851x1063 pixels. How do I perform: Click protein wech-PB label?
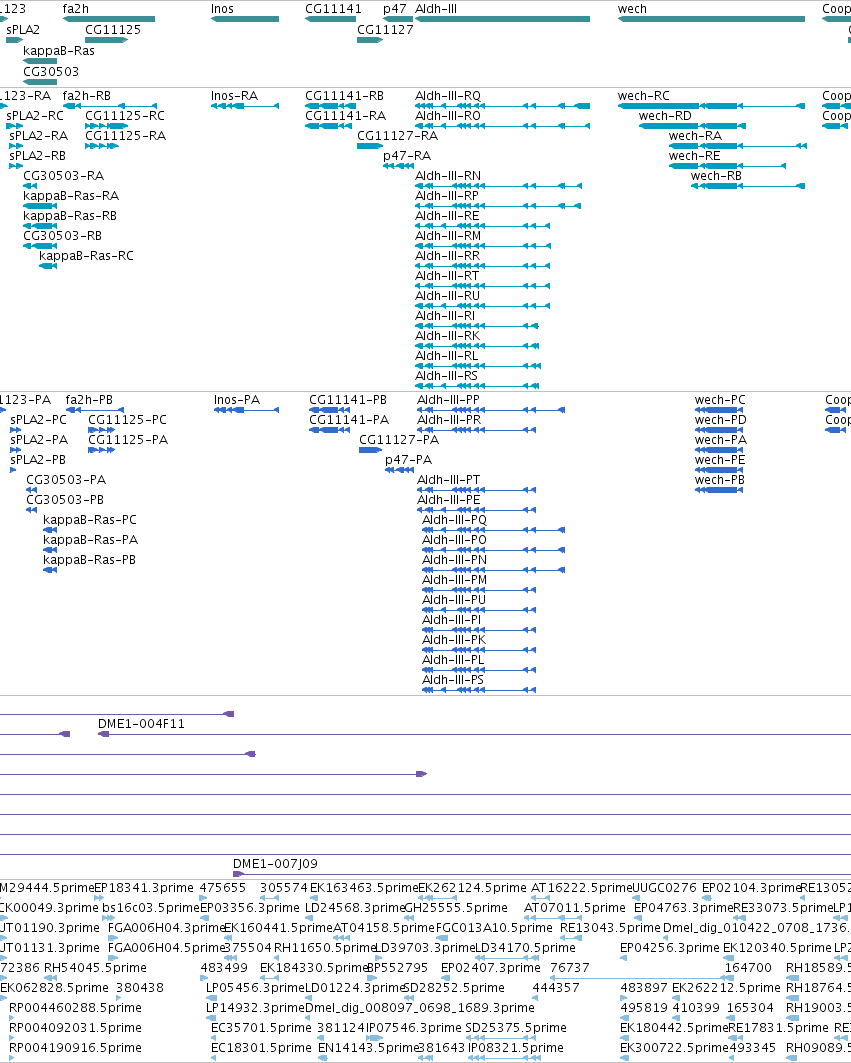pos(720,480)
